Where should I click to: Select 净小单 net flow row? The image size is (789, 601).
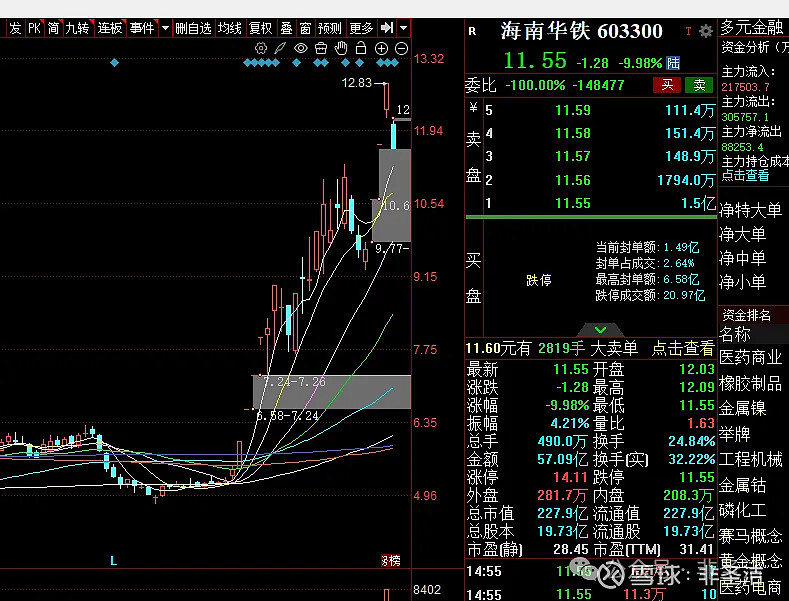[742, 281]
